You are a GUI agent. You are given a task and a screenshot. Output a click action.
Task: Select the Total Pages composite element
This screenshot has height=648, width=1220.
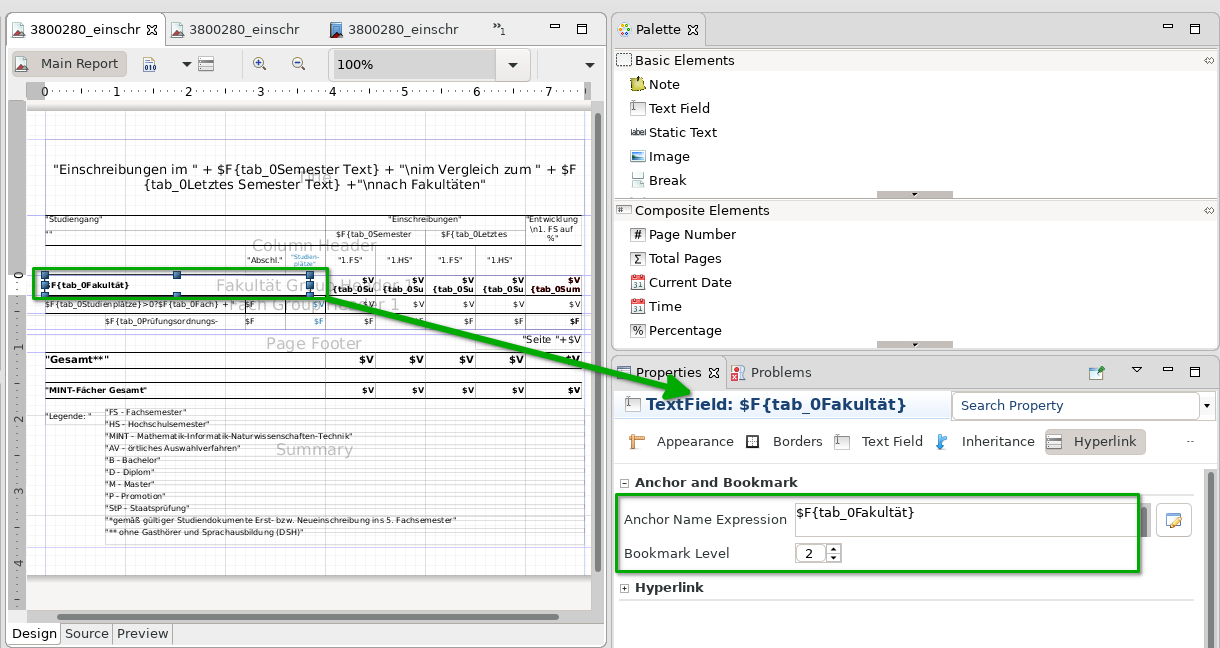676,258
